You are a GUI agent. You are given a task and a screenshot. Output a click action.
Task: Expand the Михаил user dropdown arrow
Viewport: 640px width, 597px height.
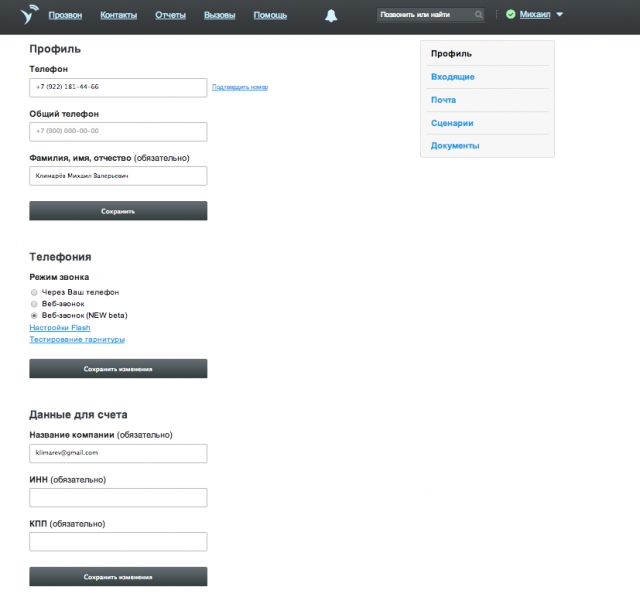[560, 14]
